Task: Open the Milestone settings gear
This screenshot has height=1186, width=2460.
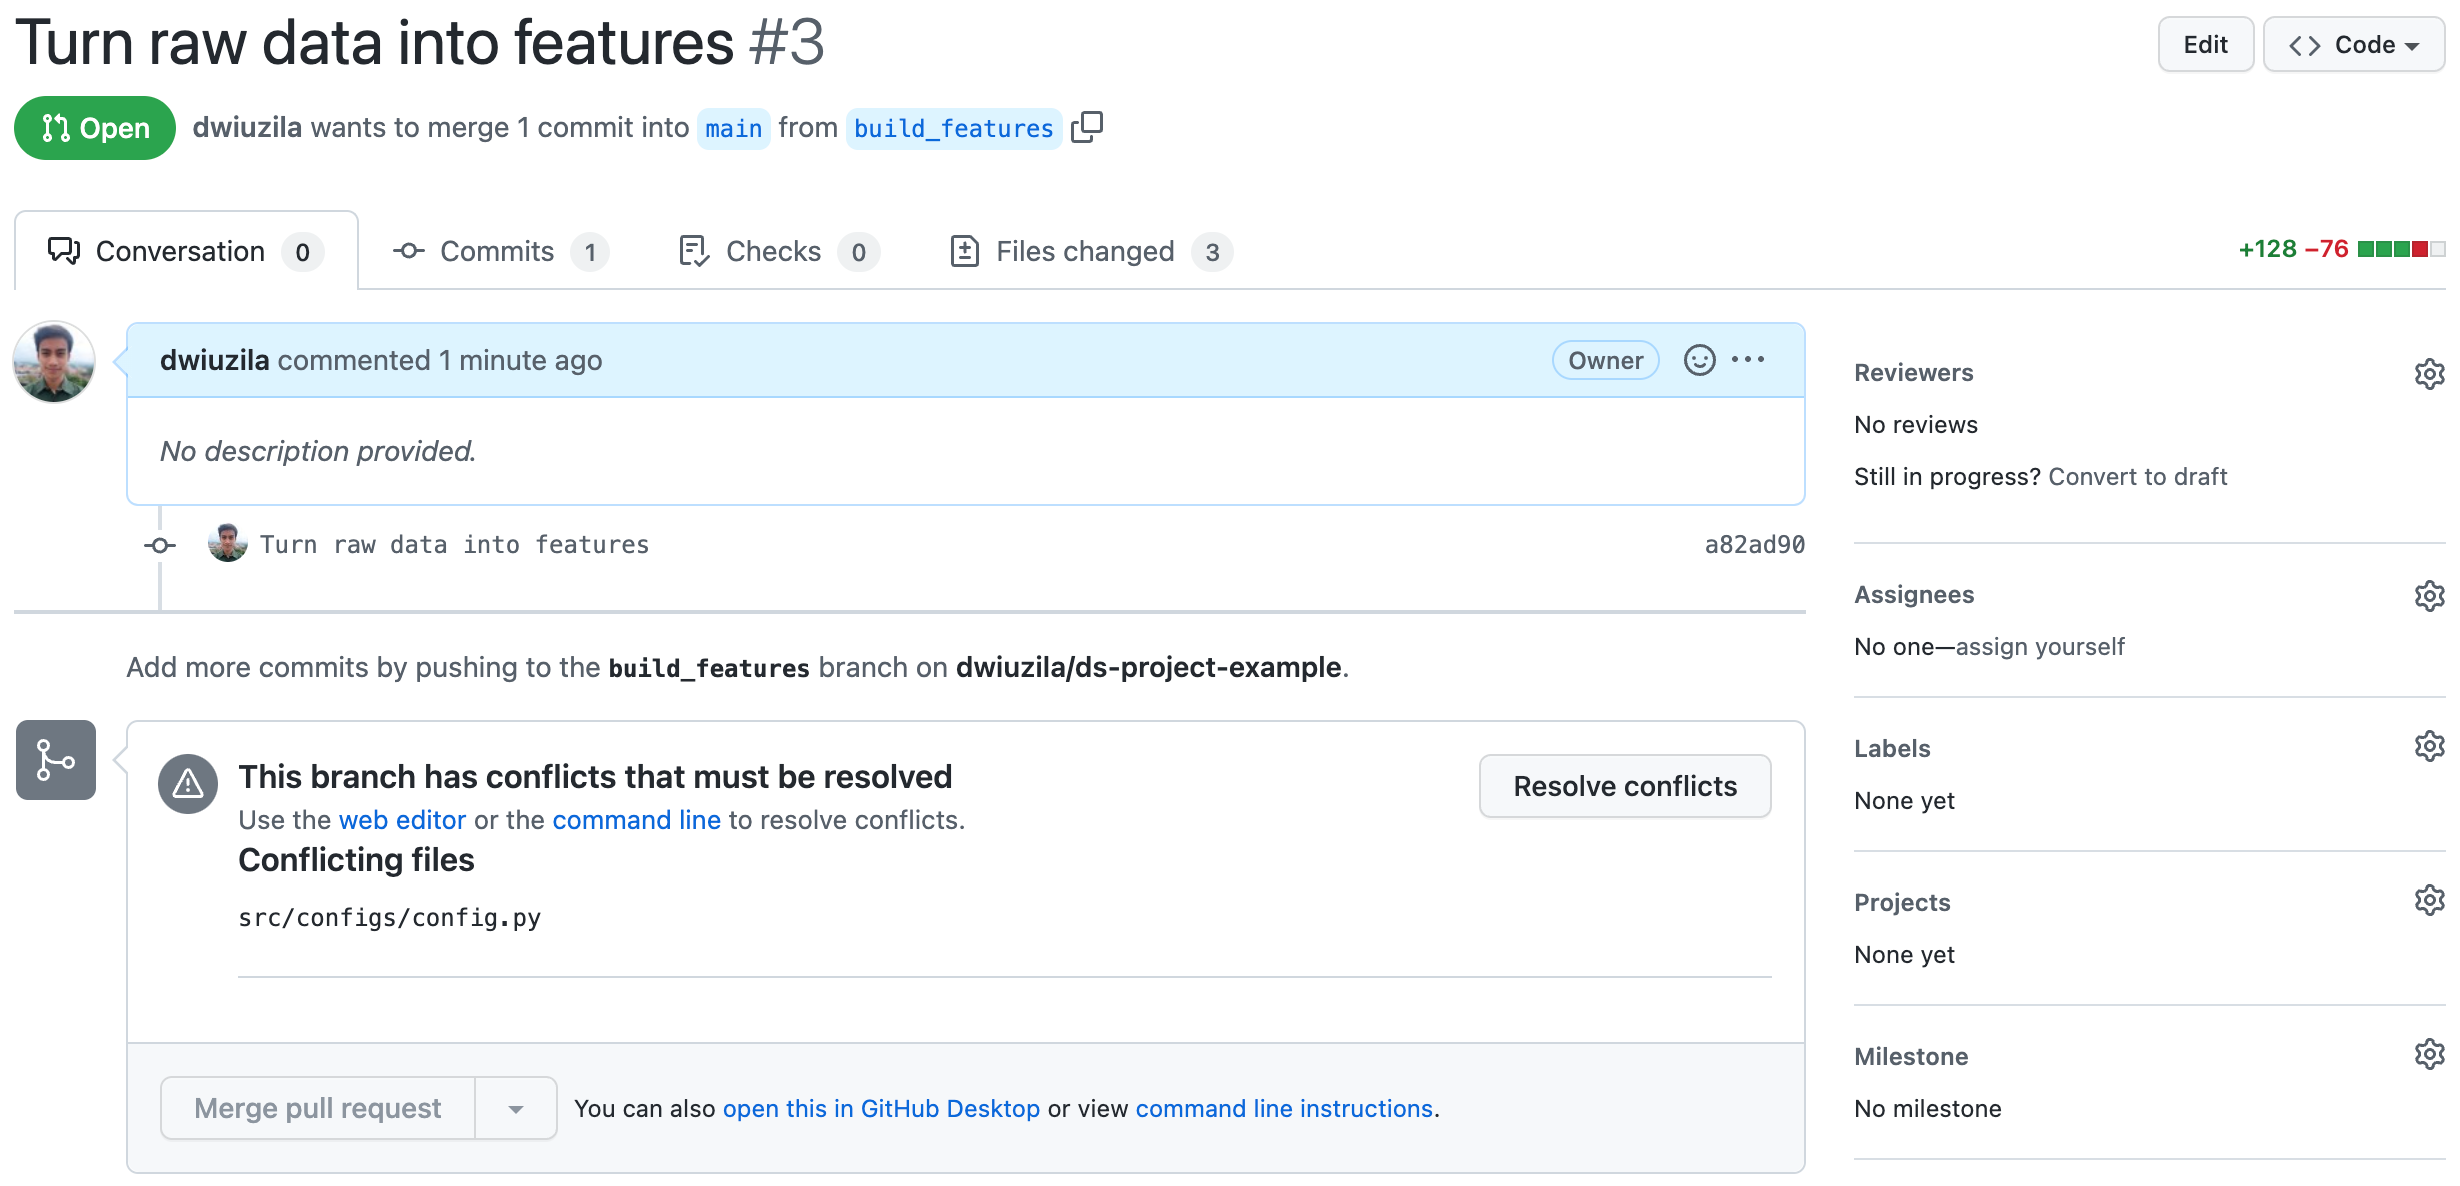Action: coord(2429,1053)
